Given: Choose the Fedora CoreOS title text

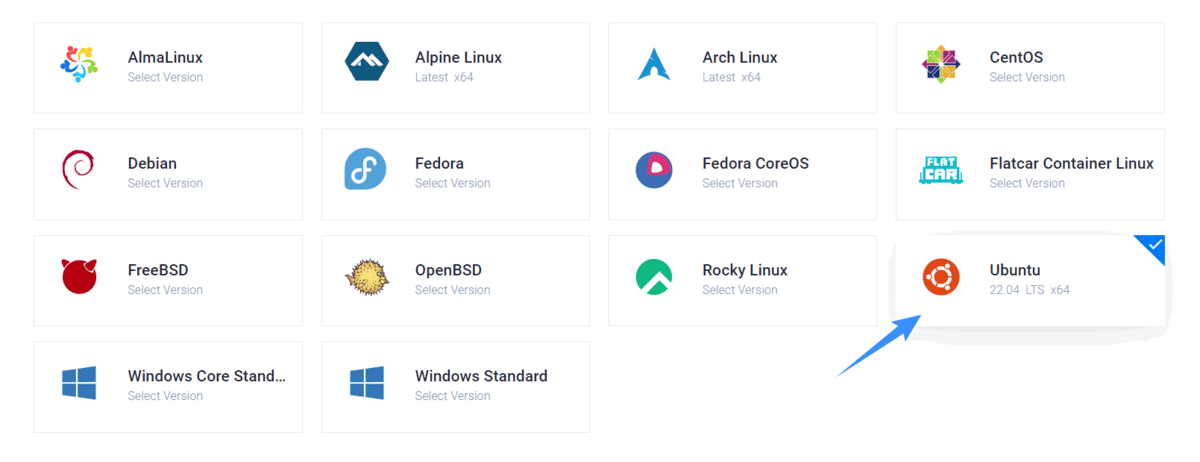Looking at the screenshot, I should [755, 164].
